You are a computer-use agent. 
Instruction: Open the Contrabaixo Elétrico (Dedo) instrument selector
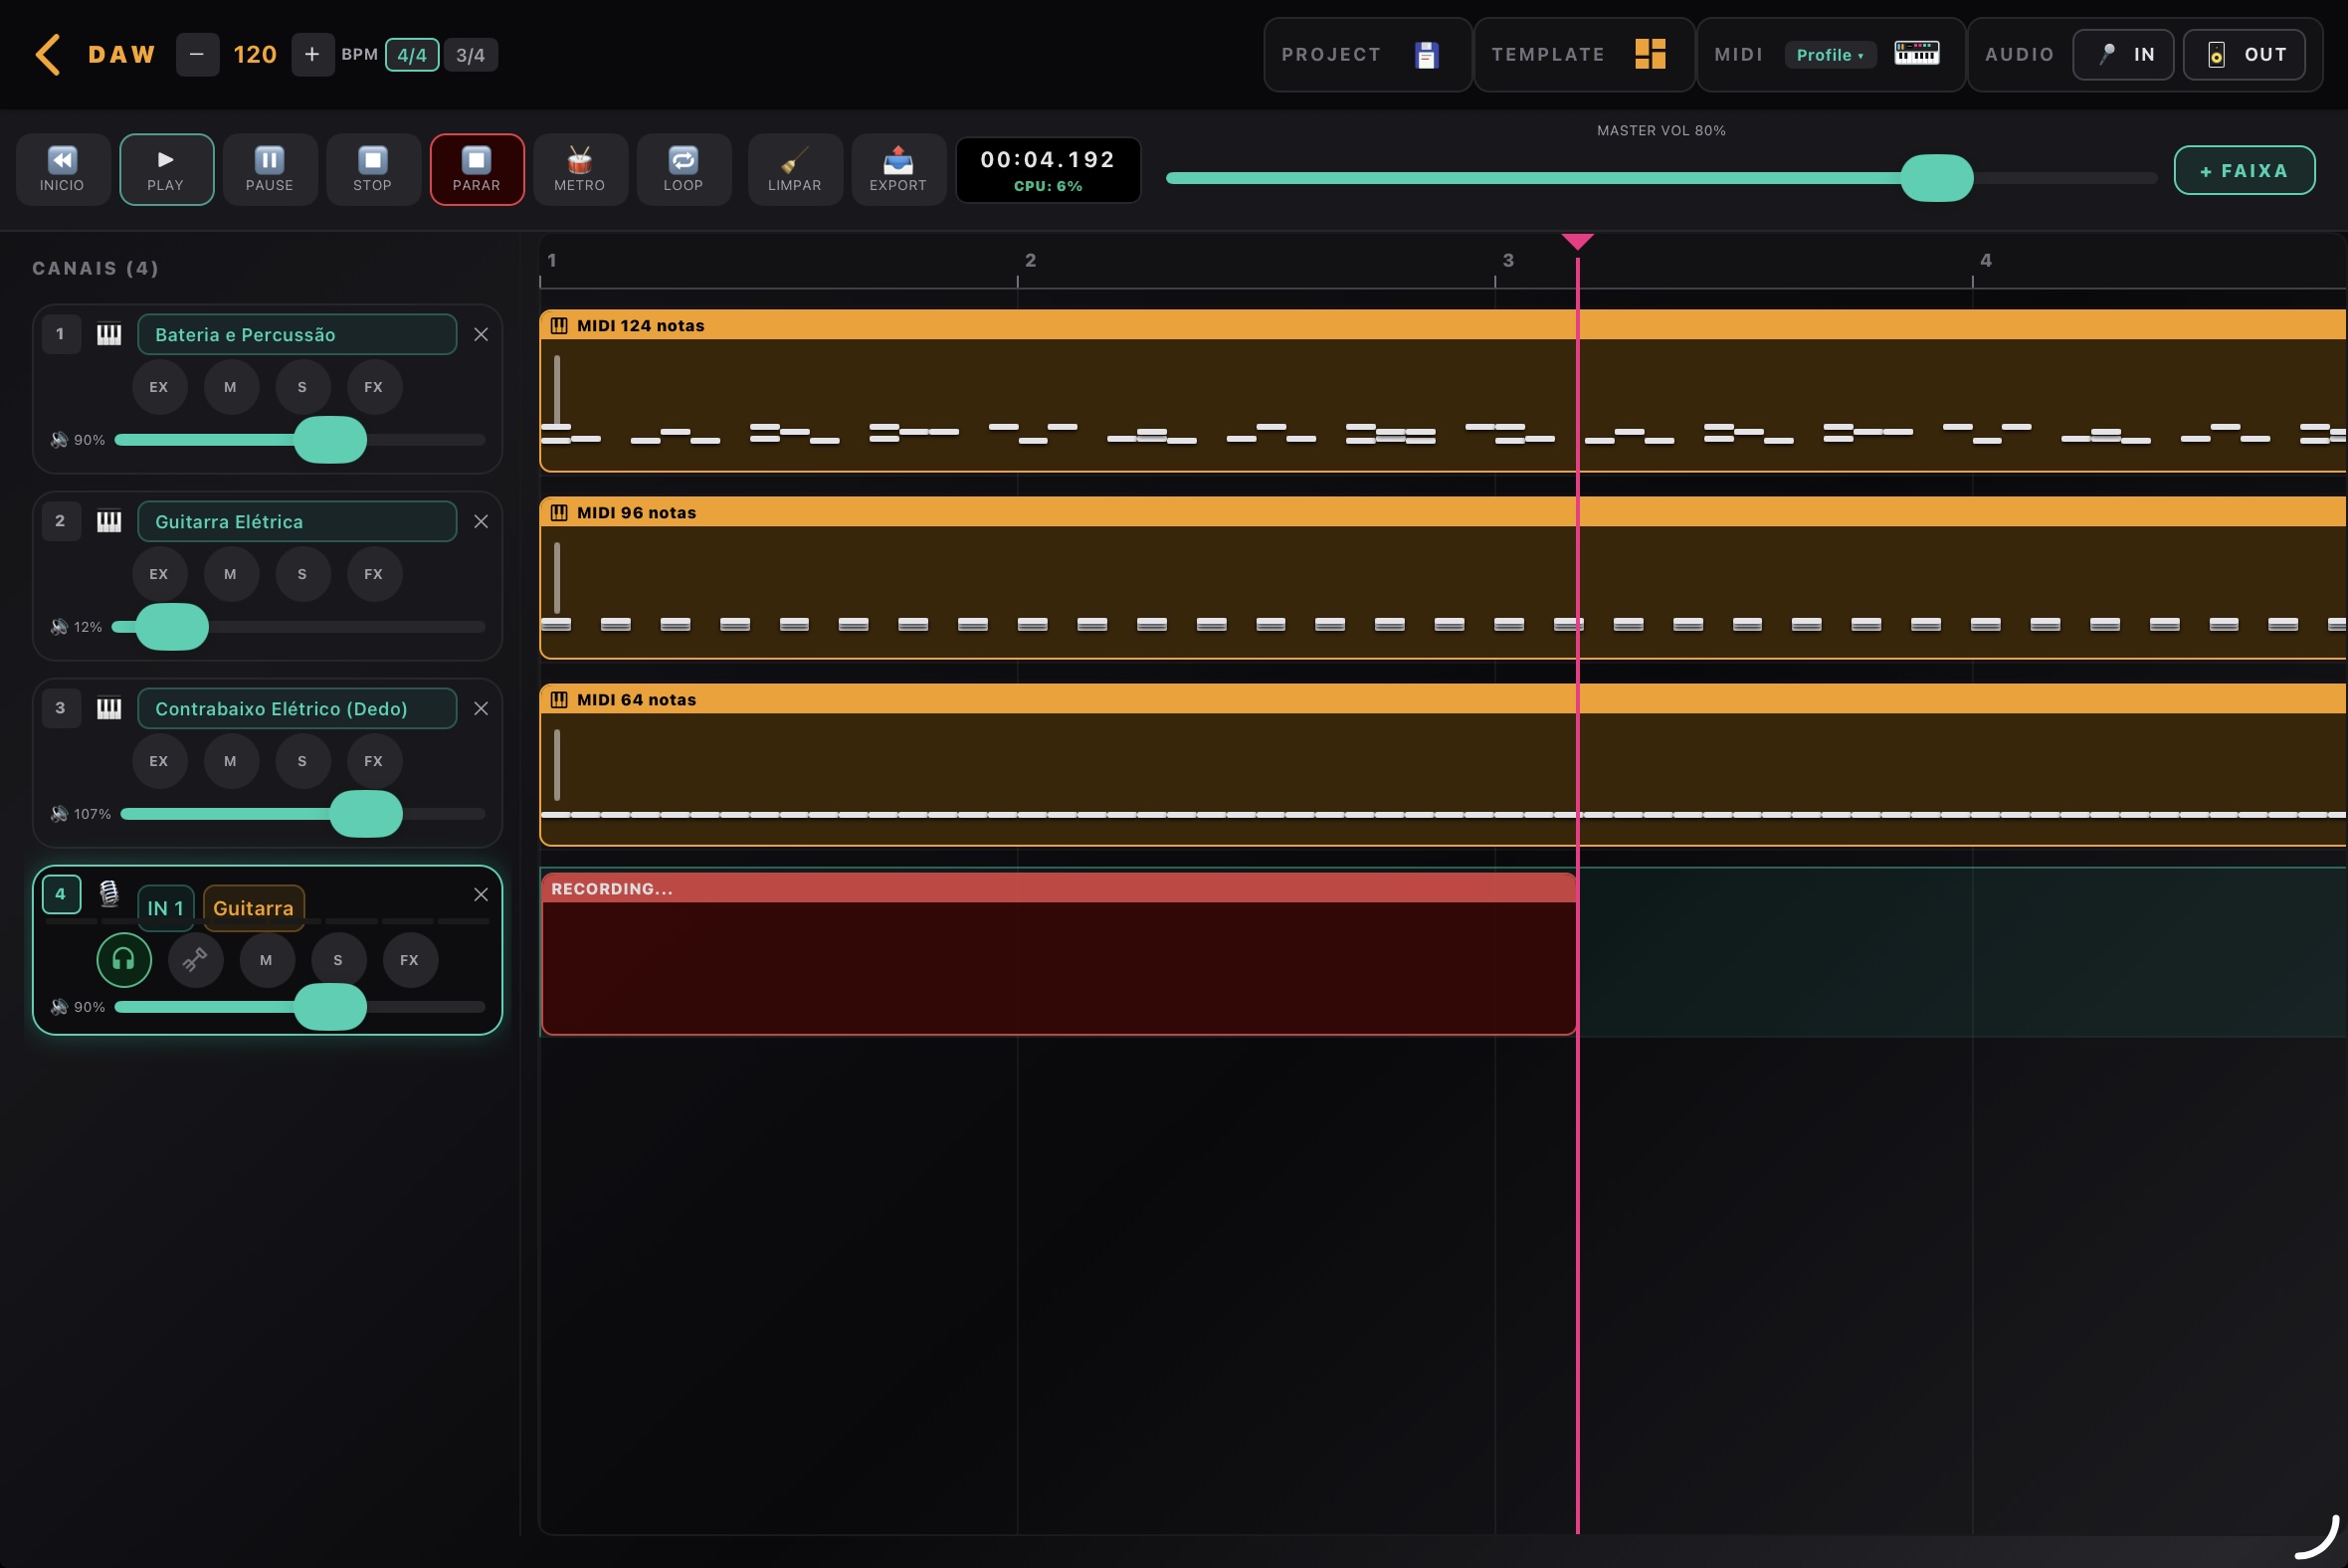297,708
